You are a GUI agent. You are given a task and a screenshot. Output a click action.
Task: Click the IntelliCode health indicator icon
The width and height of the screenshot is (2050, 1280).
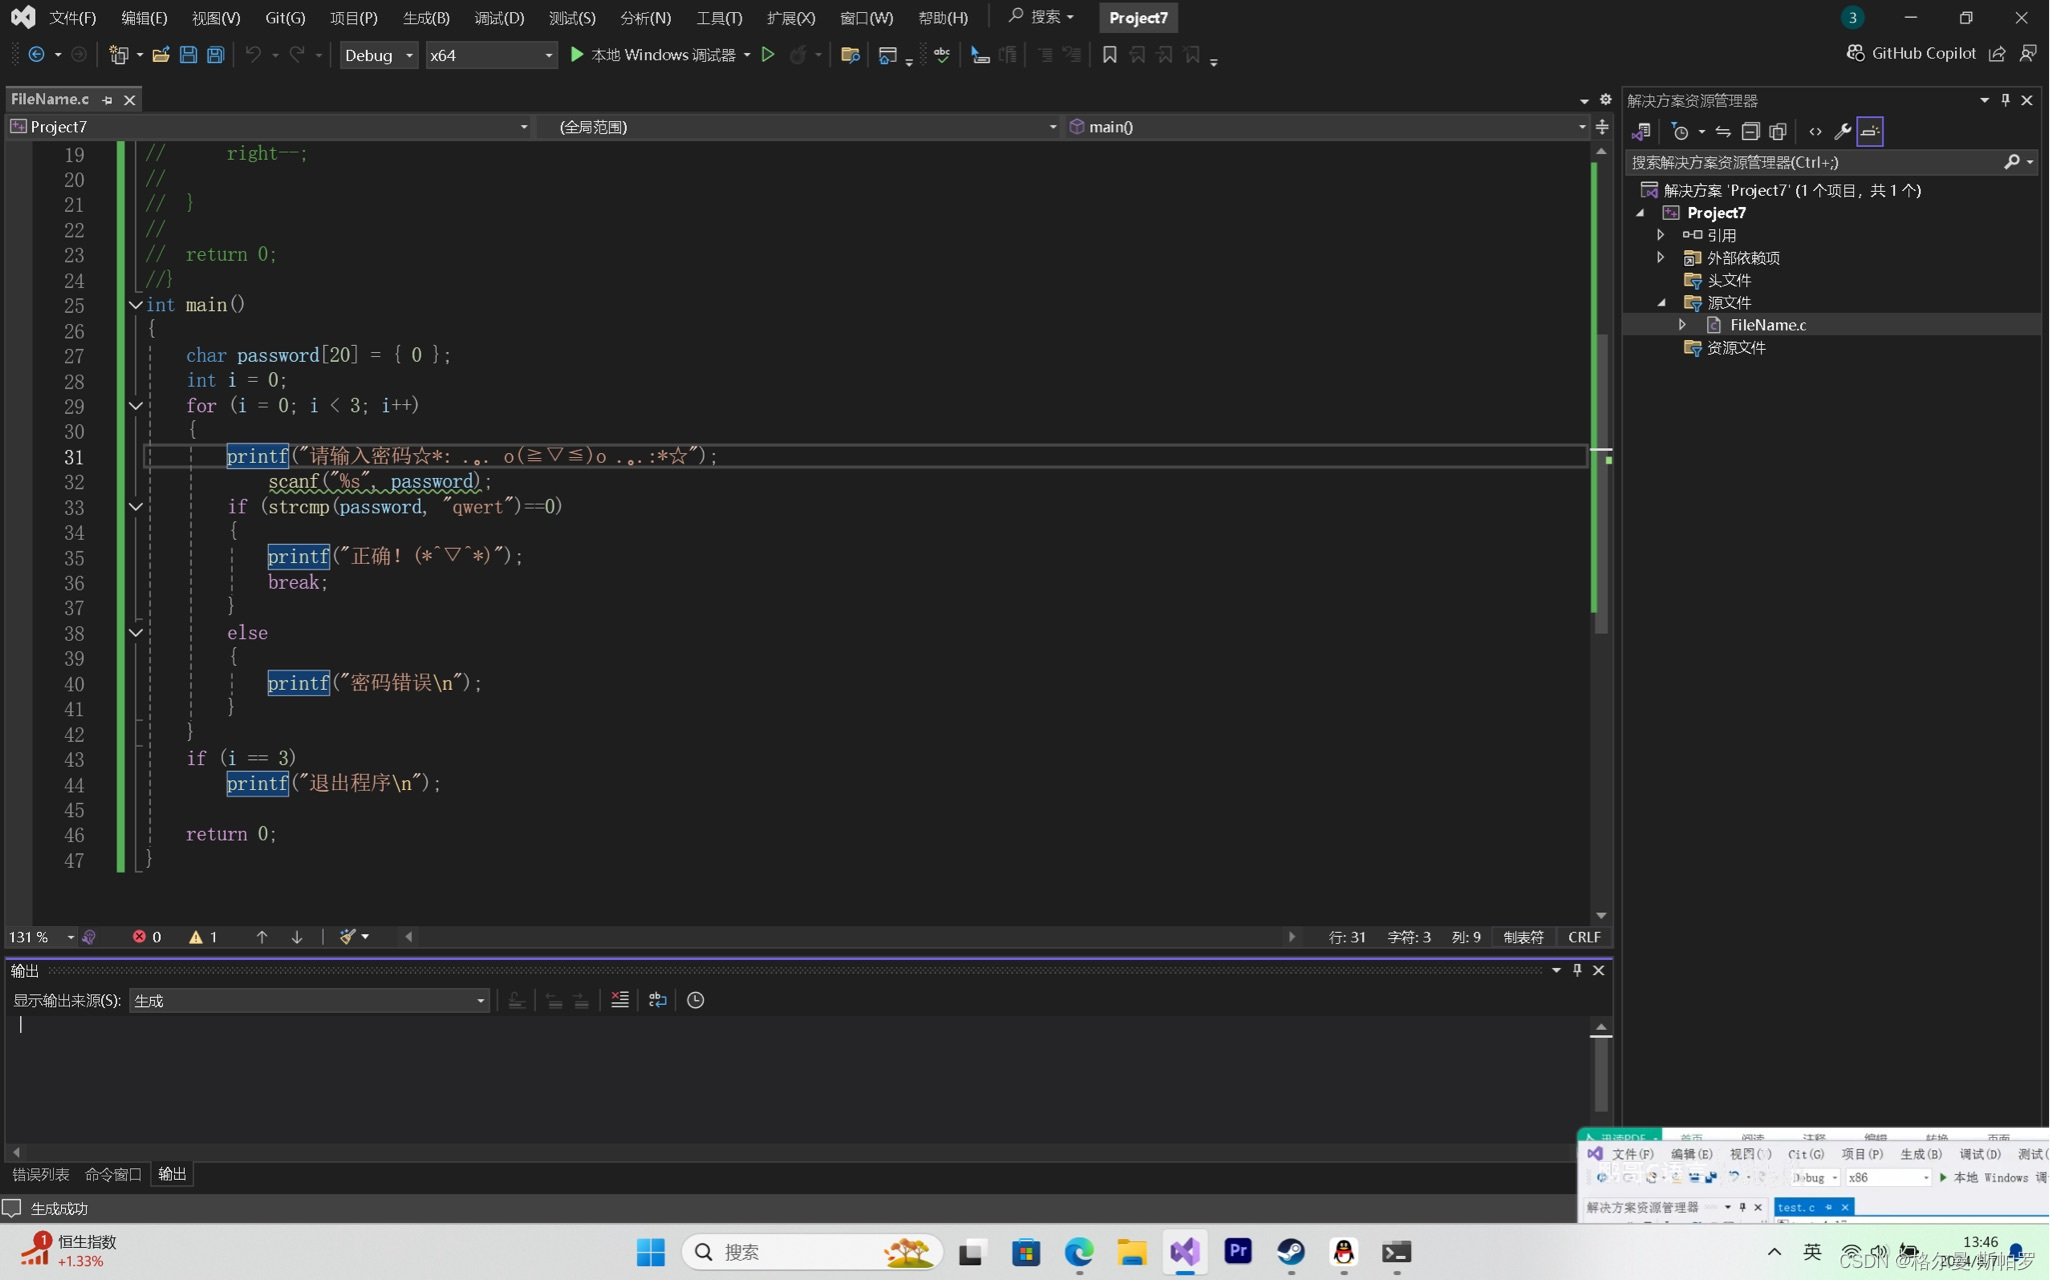click(x=89, y=937)
